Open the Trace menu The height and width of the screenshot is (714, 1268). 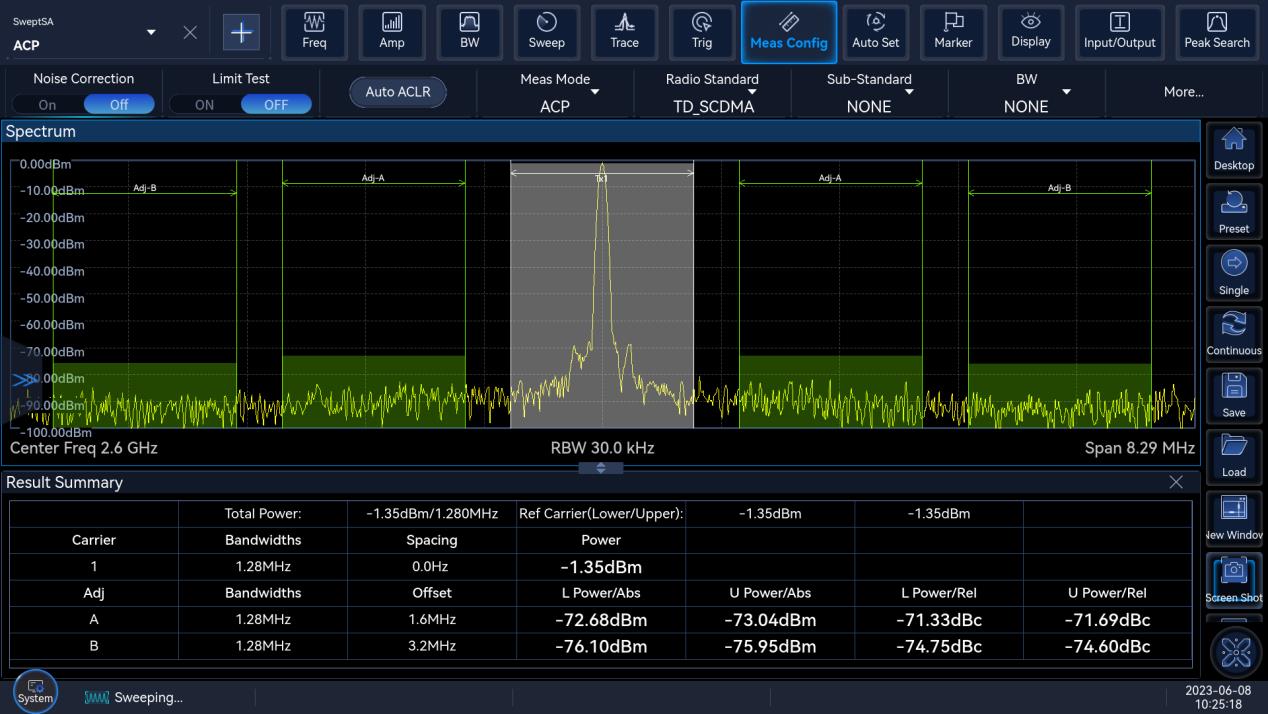tap(624, 32)
